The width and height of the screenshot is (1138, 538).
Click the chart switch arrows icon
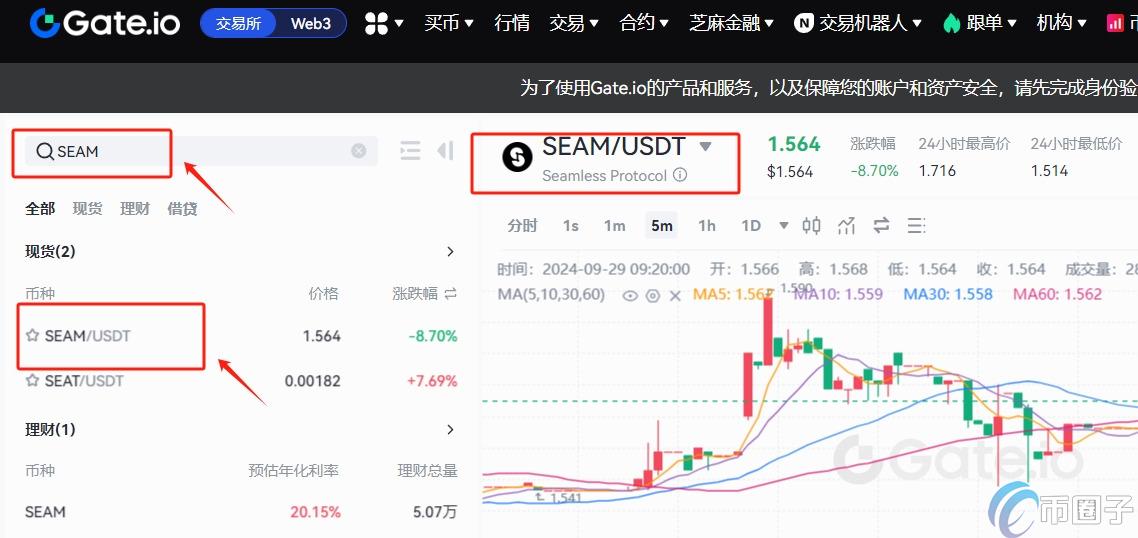coord(881,226)
